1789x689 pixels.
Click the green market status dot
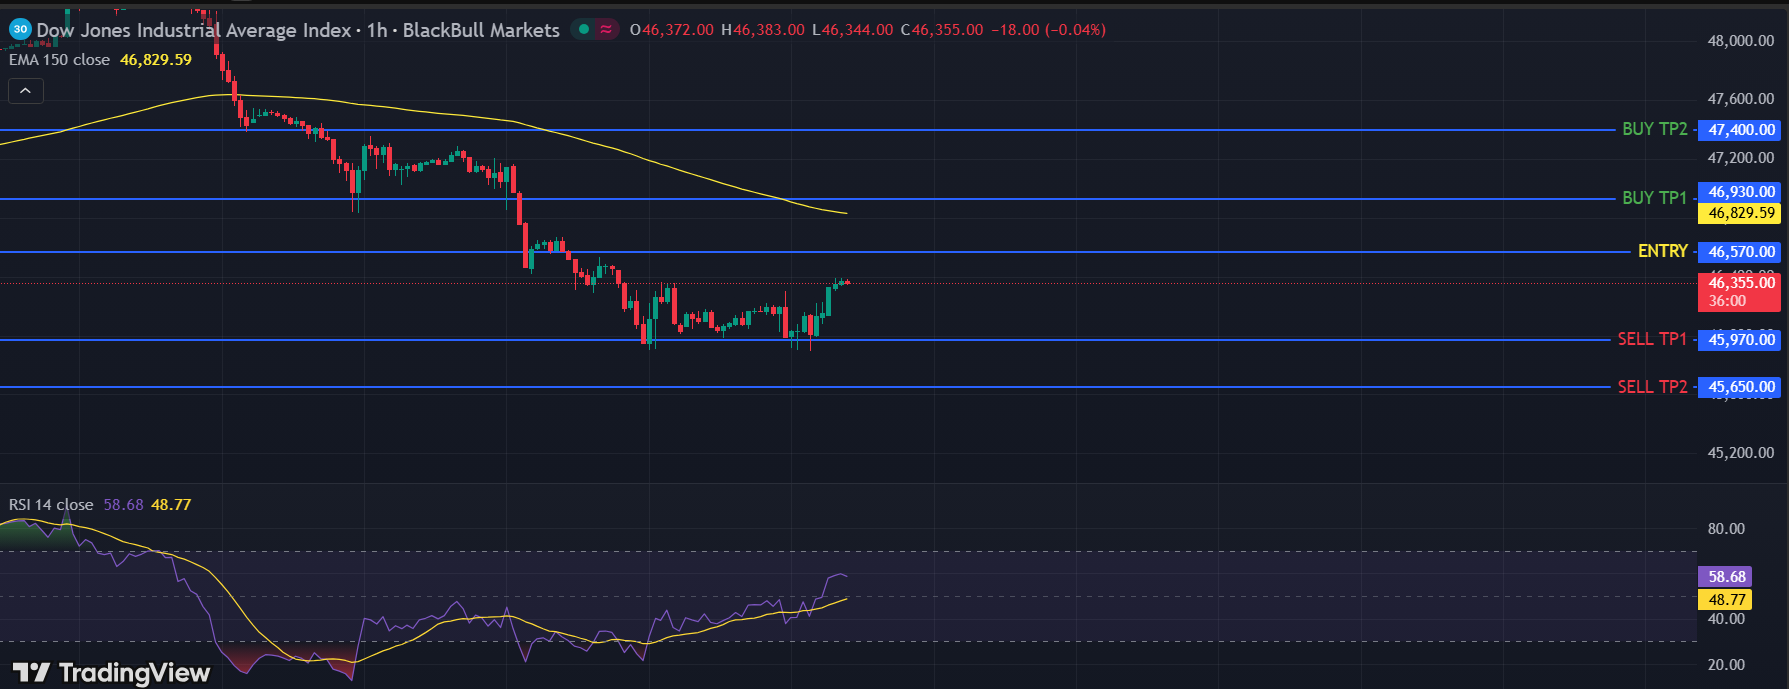point(584,30)
